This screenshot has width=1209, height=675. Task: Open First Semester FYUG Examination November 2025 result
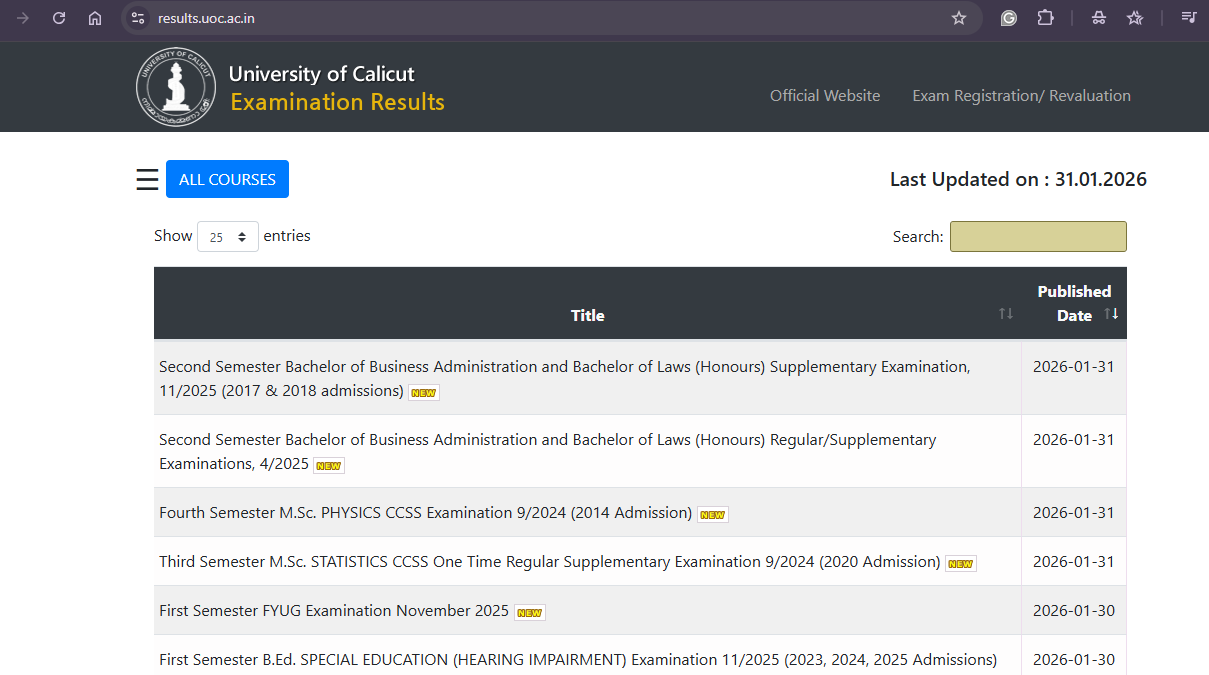point(334,611)
